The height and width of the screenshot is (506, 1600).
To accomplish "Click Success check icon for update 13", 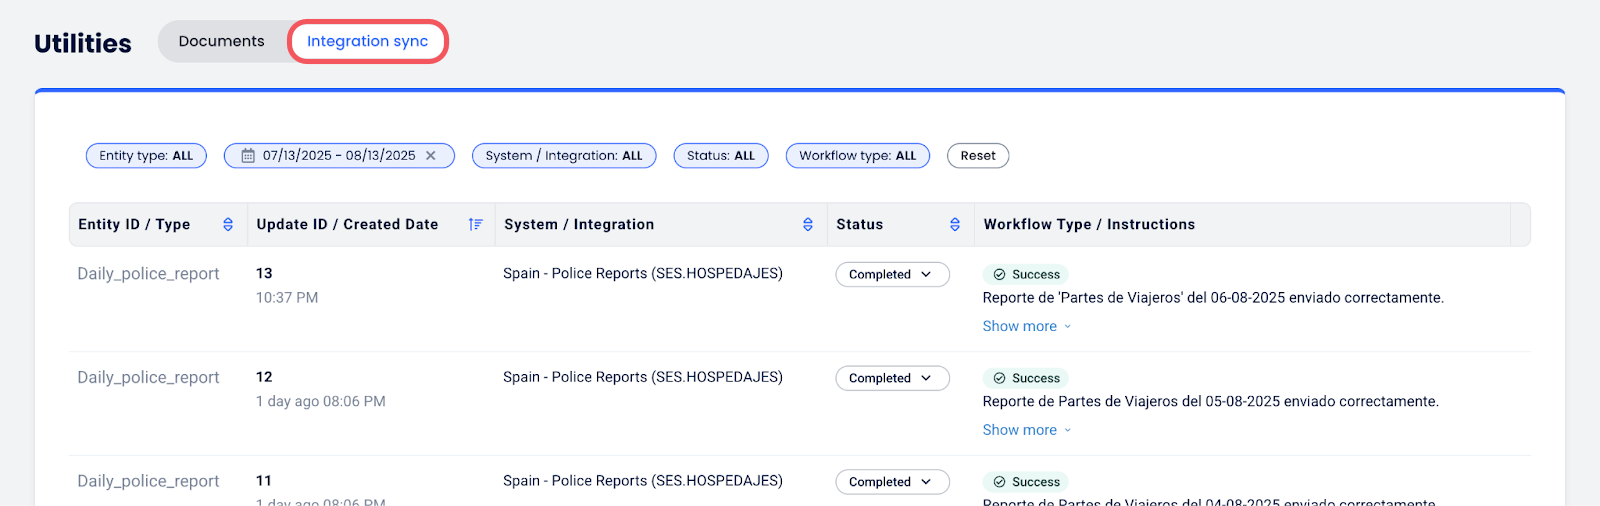I will (999, 275).
